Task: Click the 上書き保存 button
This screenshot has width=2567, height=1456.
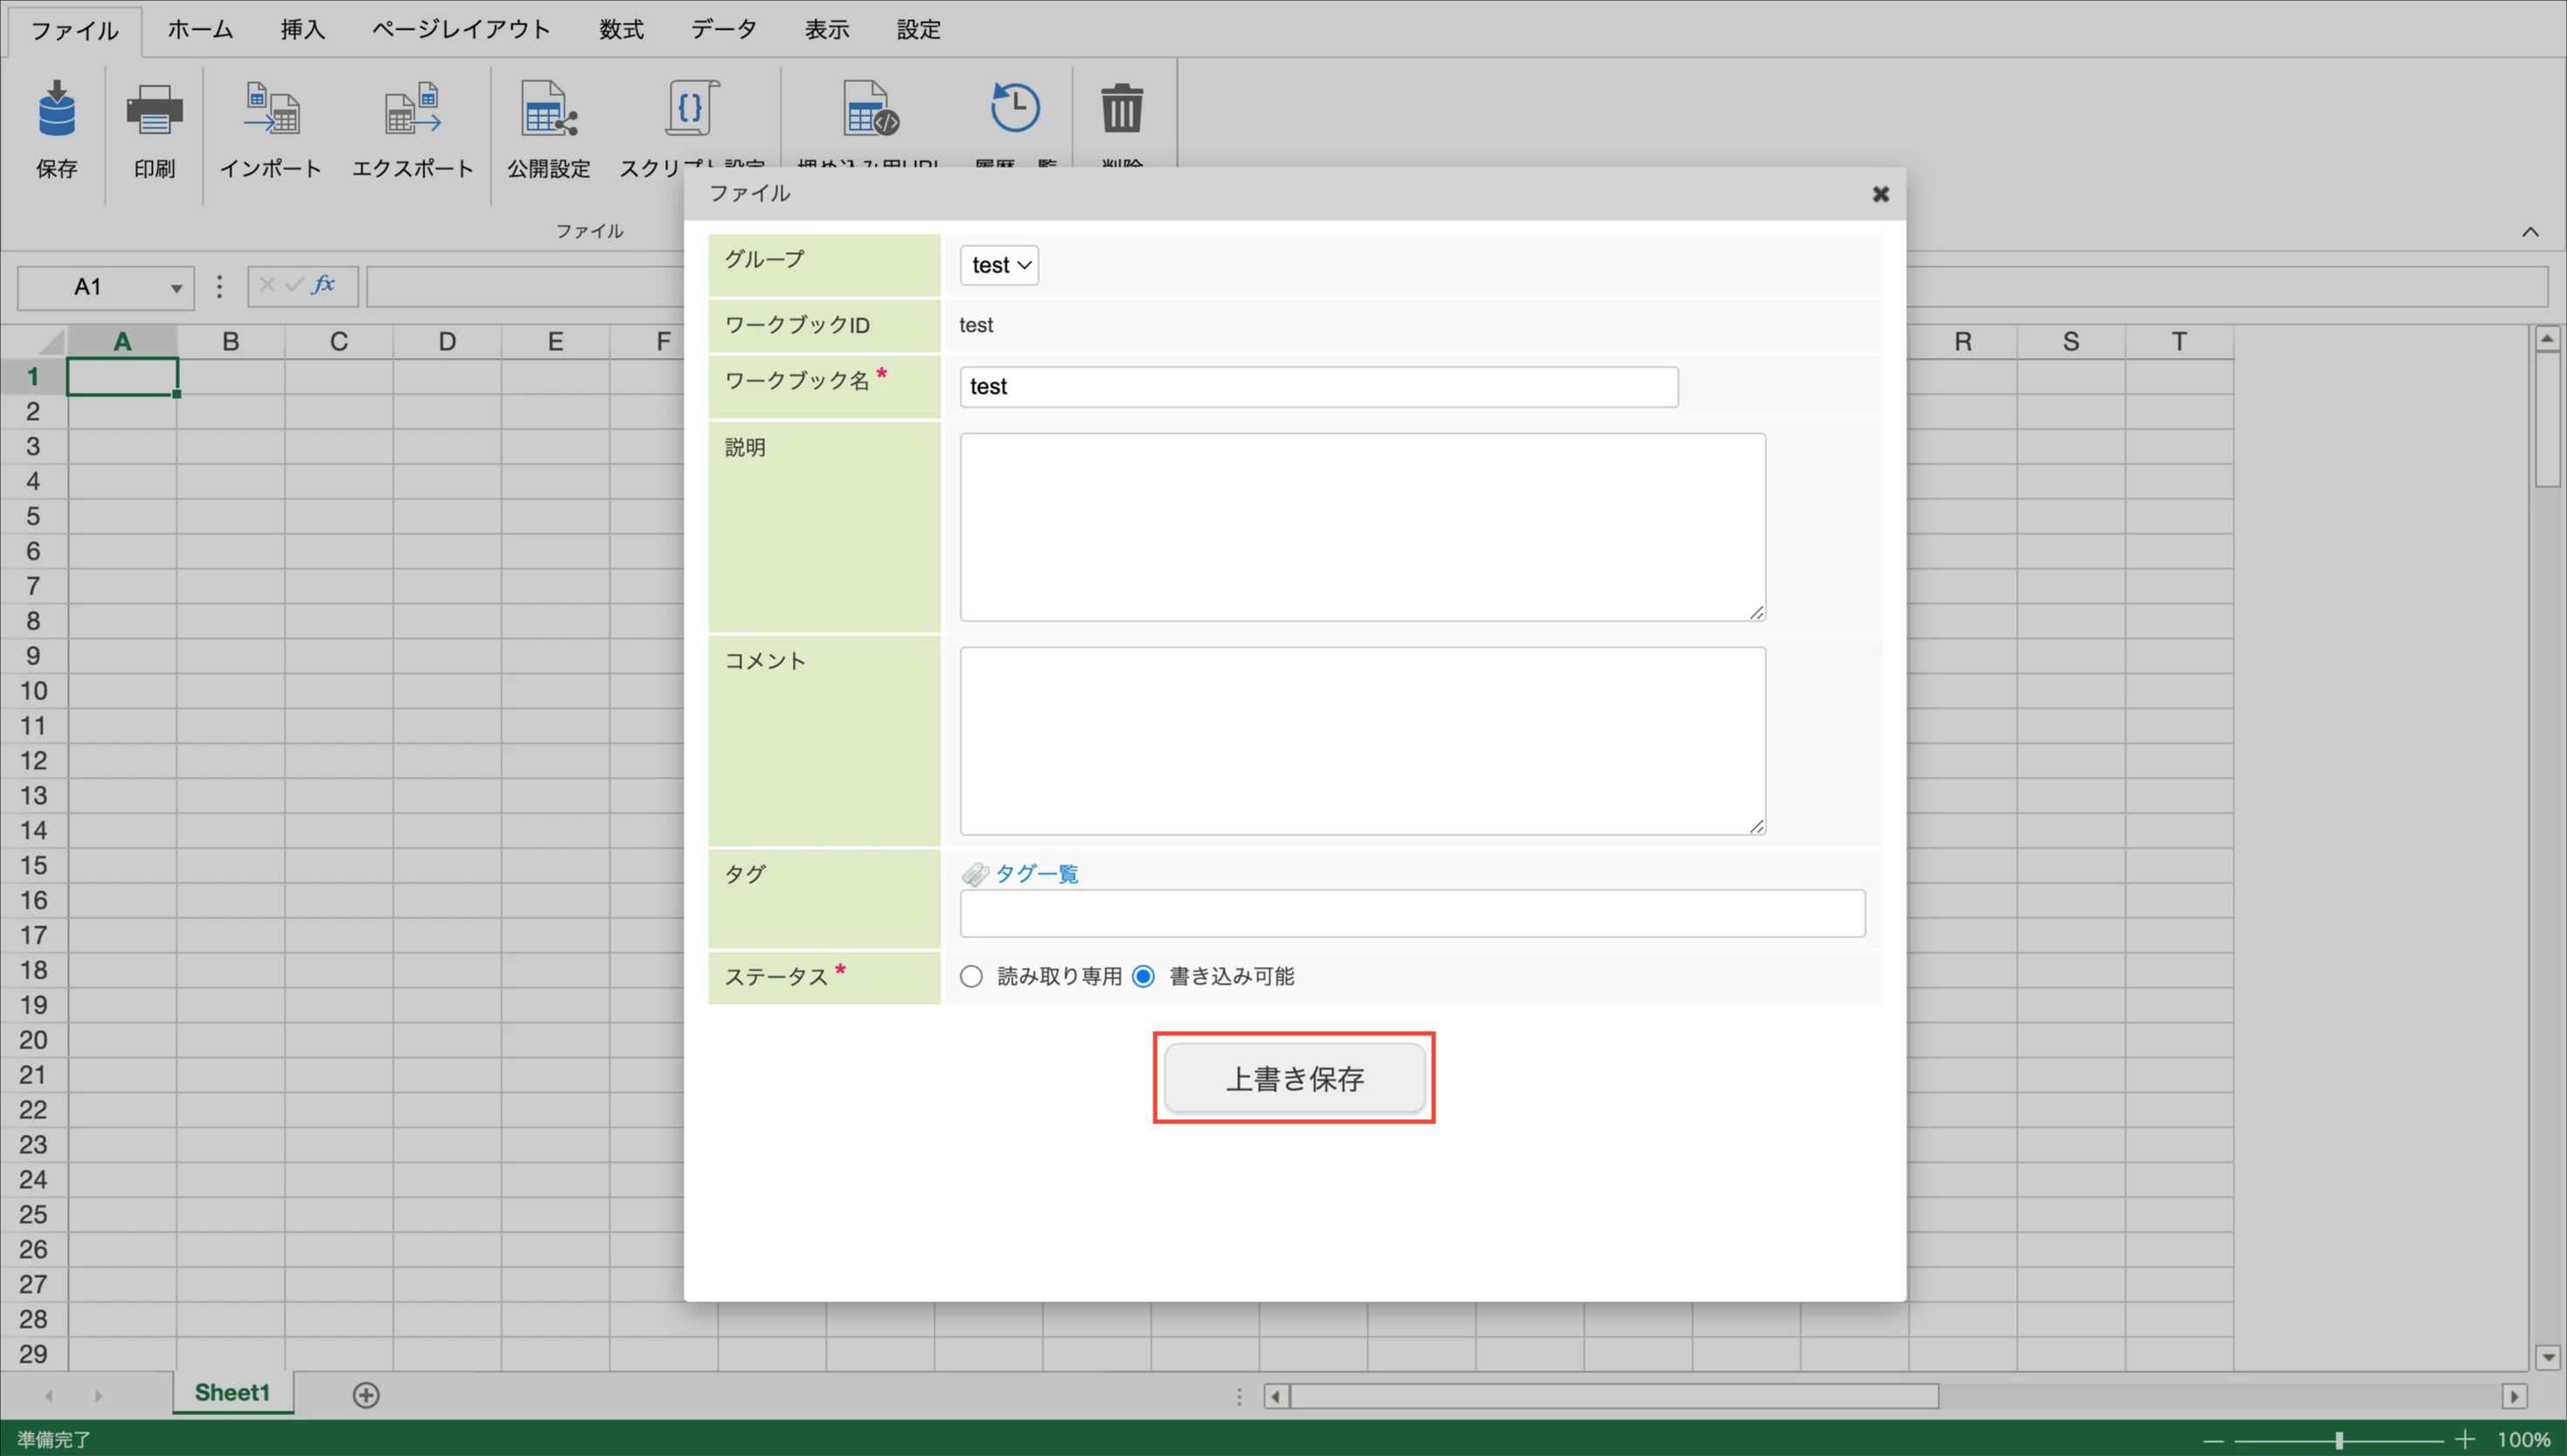Action: click(x=1294, y=1078)
